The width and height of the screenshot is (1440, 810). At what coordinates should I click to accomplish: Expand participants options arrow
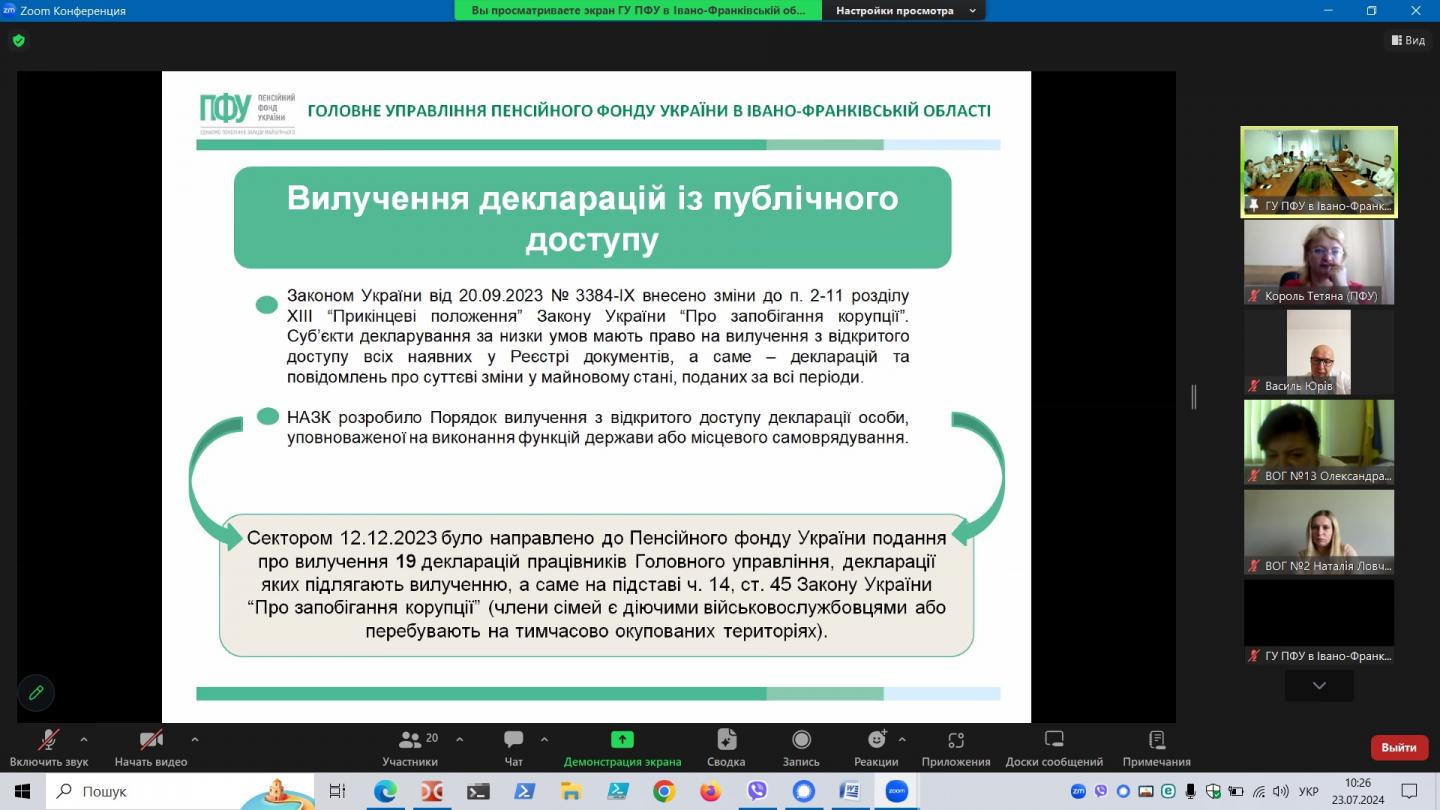pos(460,740)
